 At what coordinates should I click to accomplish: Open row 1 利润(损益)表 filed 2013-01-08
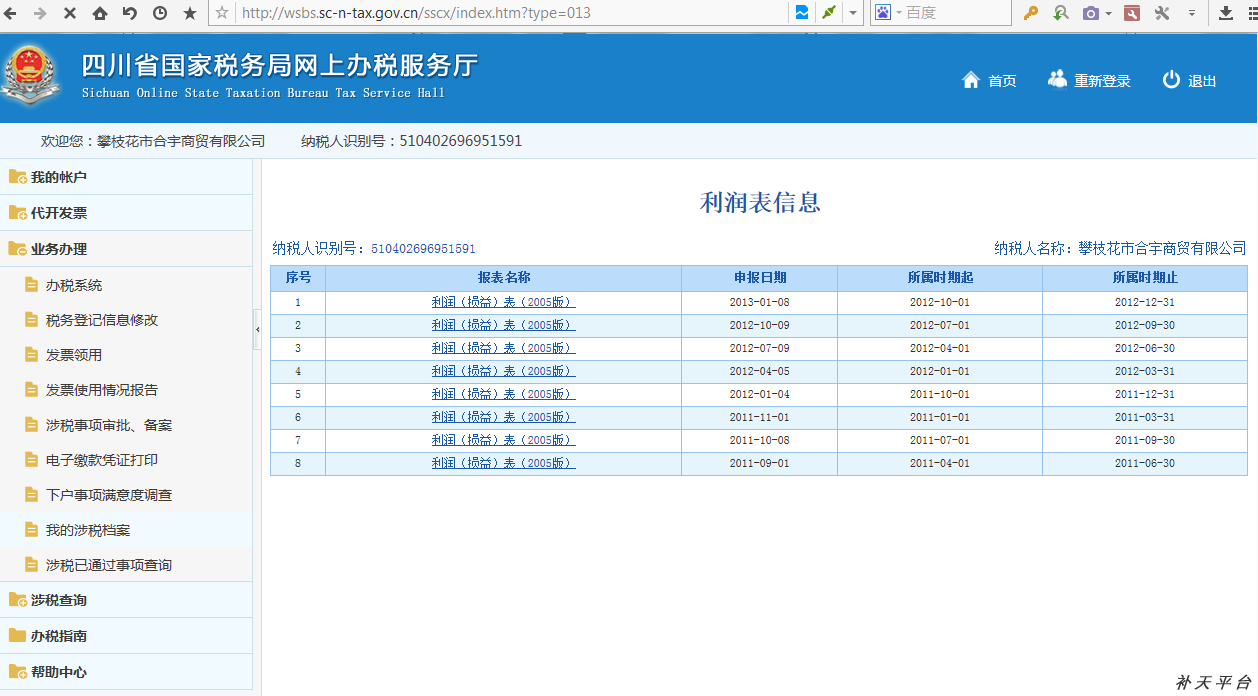coord(503,302)
